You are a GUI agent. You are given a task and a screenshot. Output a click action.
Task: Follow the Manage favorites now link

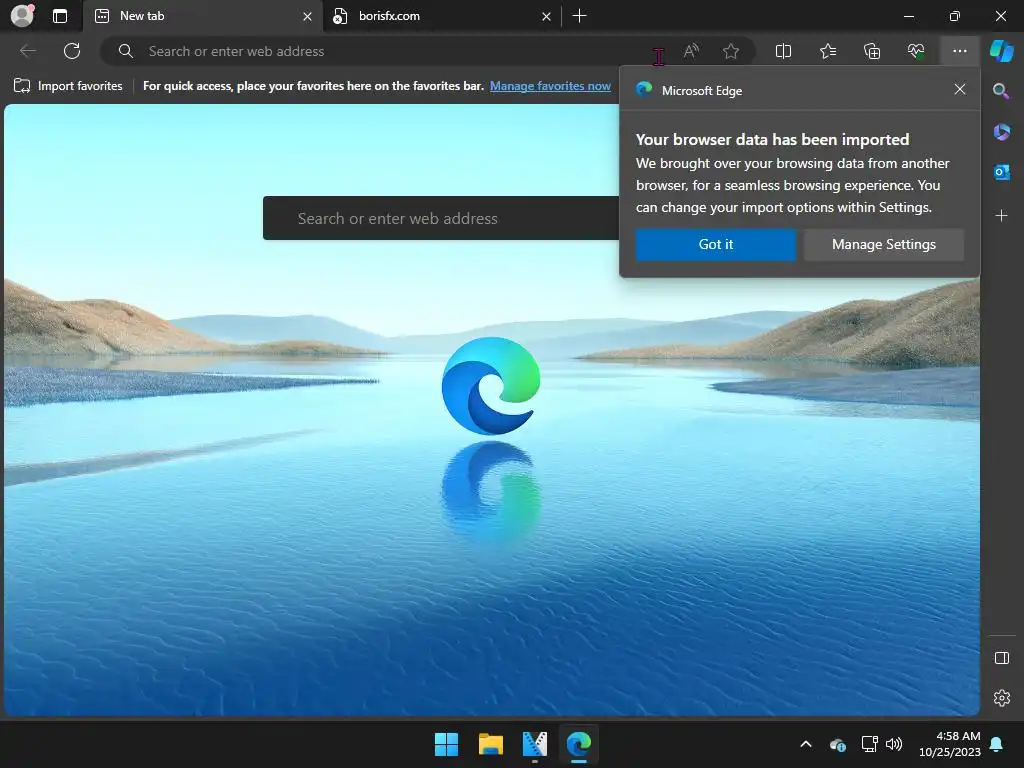pyautogui.click(x=550, y=86)
